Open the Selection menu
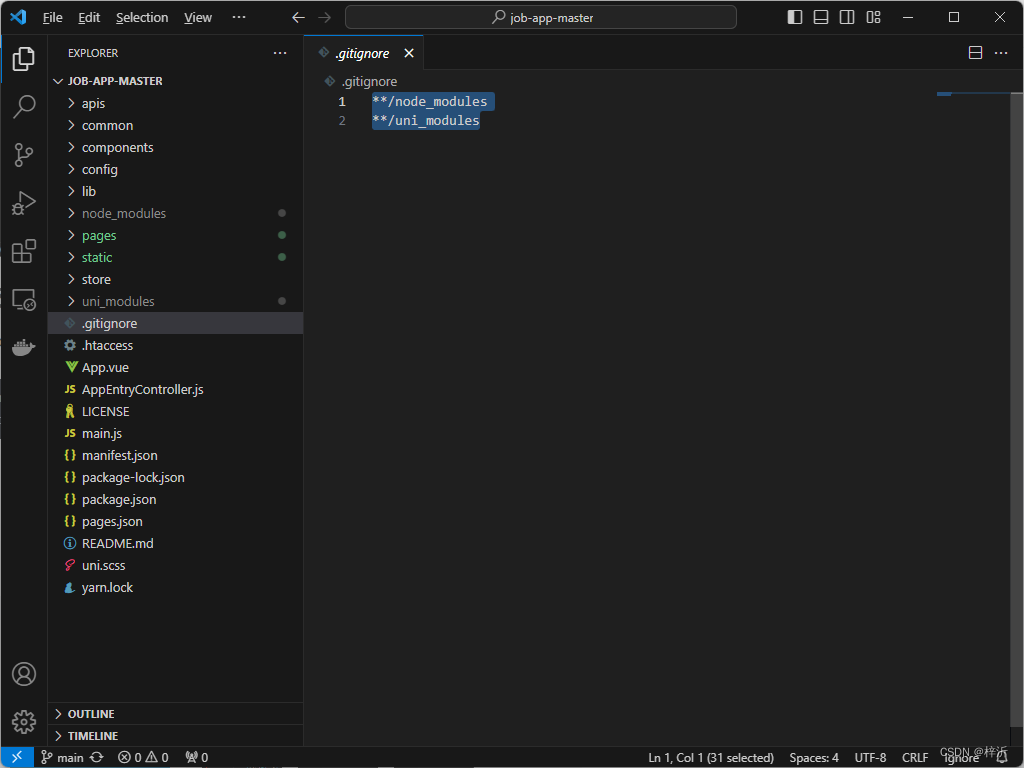The image size is (1024, 768). [142, 17]
